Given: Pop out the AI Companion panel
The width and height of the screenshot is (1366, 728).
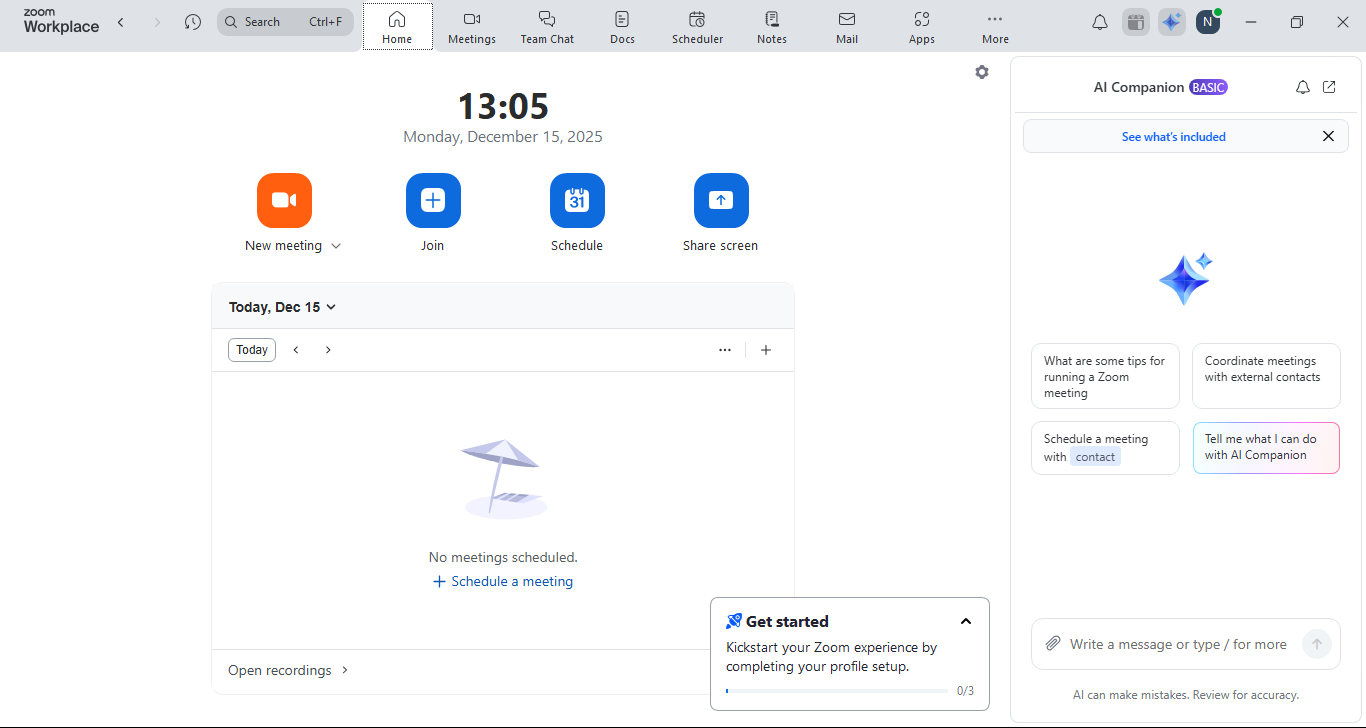Looking at the screenshot, I should pos(1329,87).
